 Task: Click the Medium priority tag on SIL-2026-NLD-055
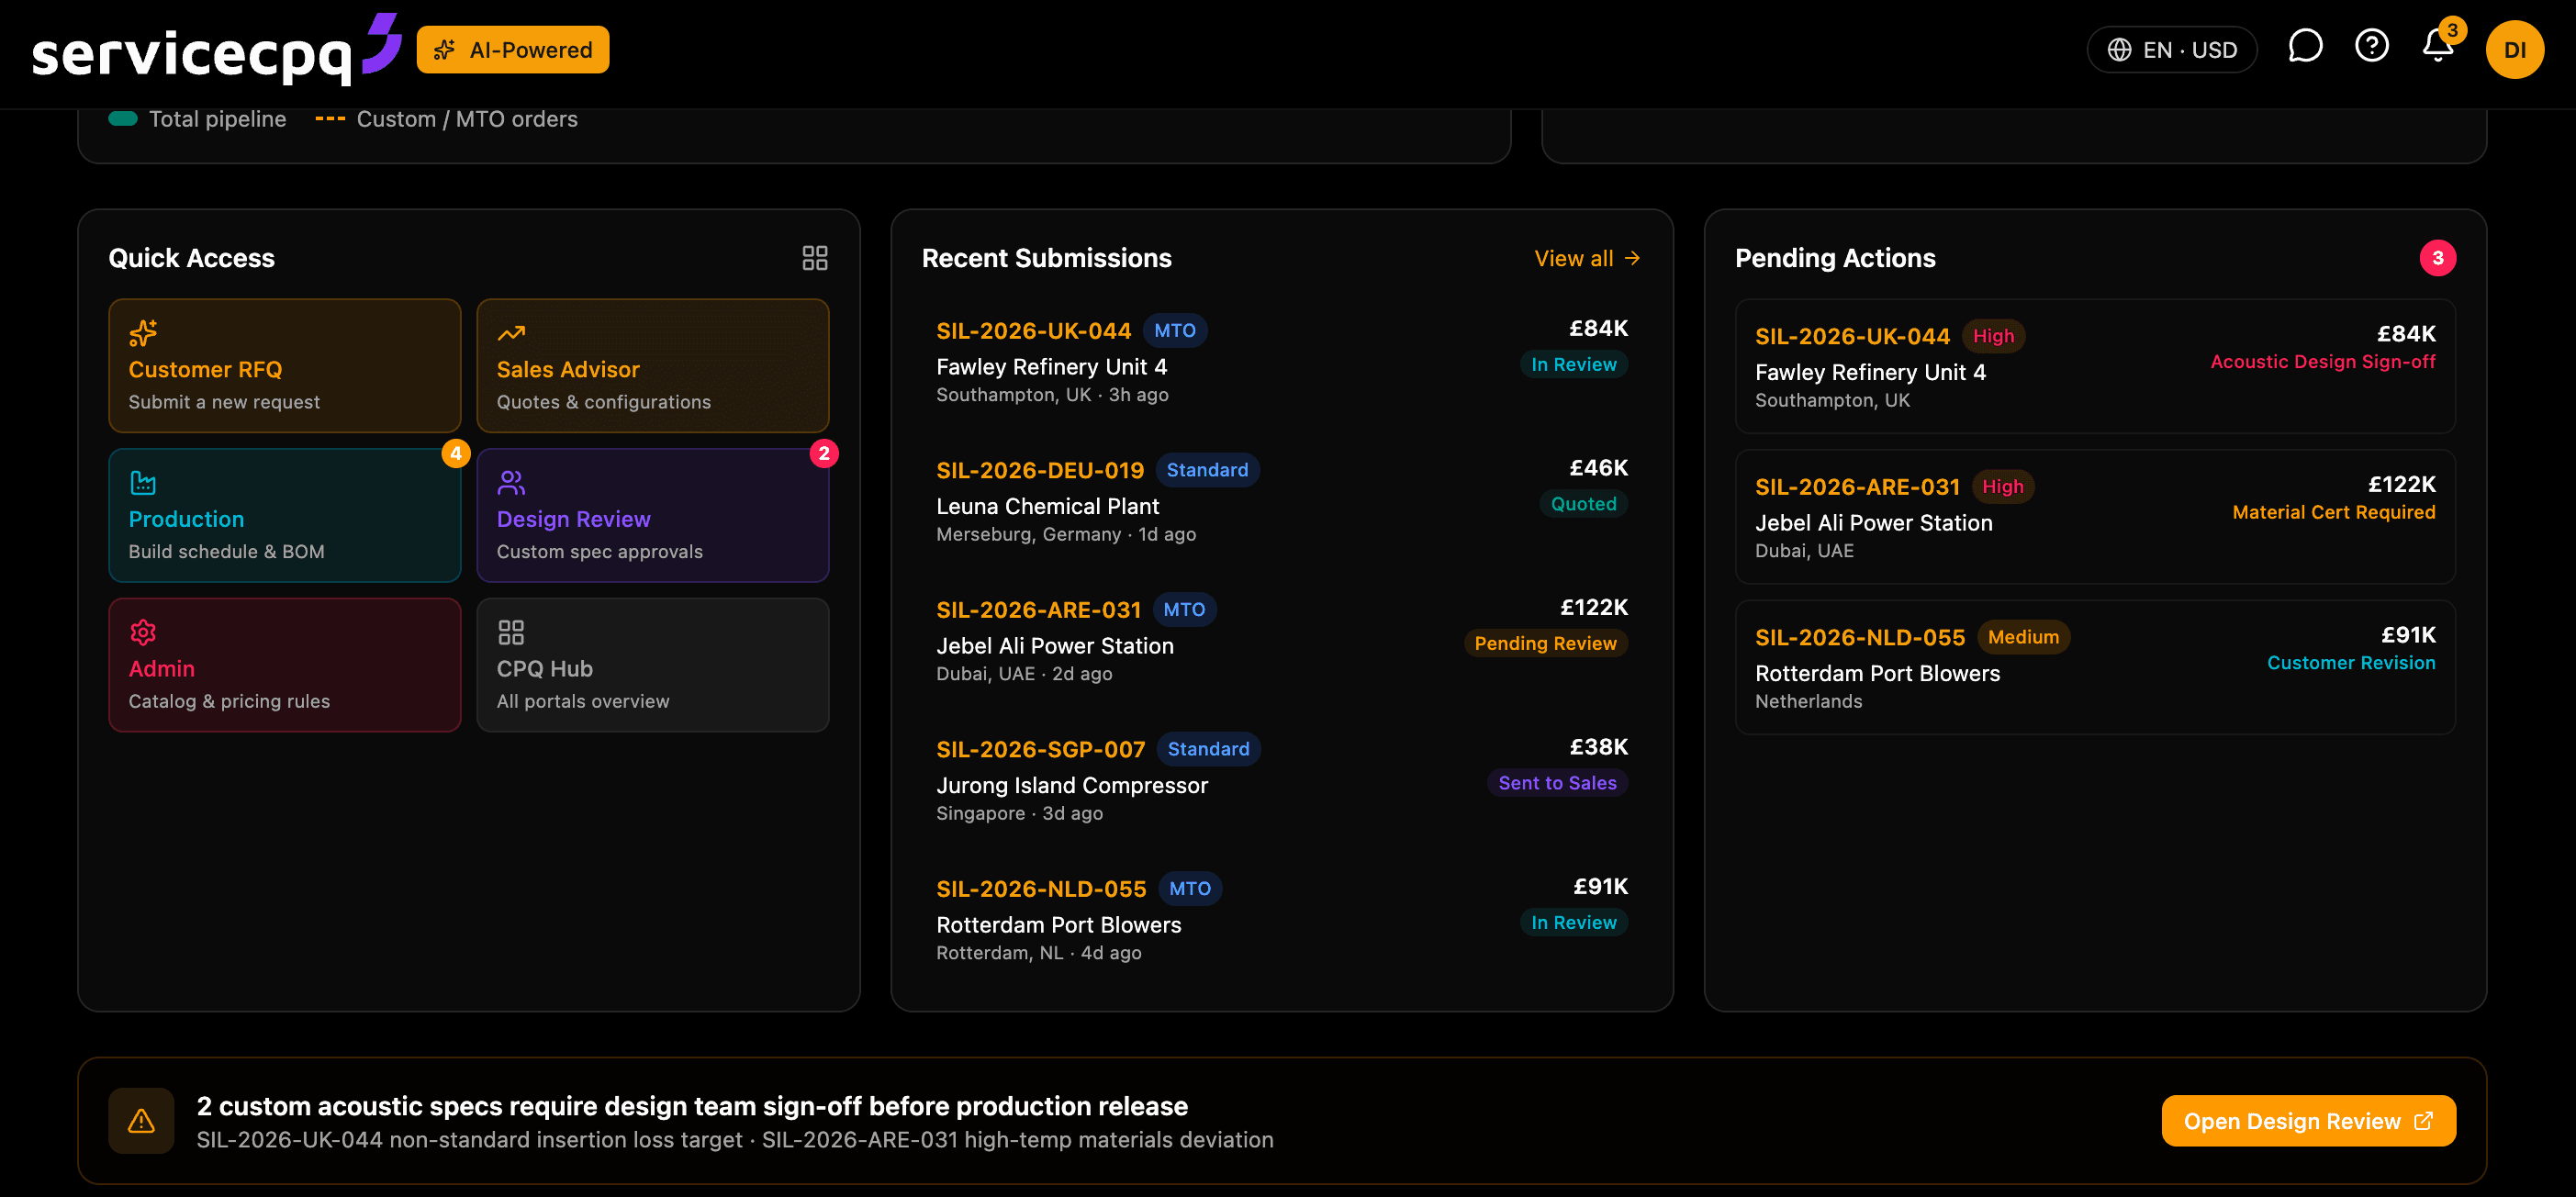point(2023,637)
